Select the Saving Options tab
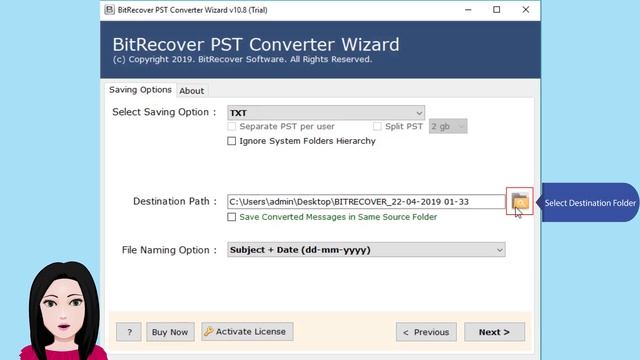640x360 pixels. [140, 90]
